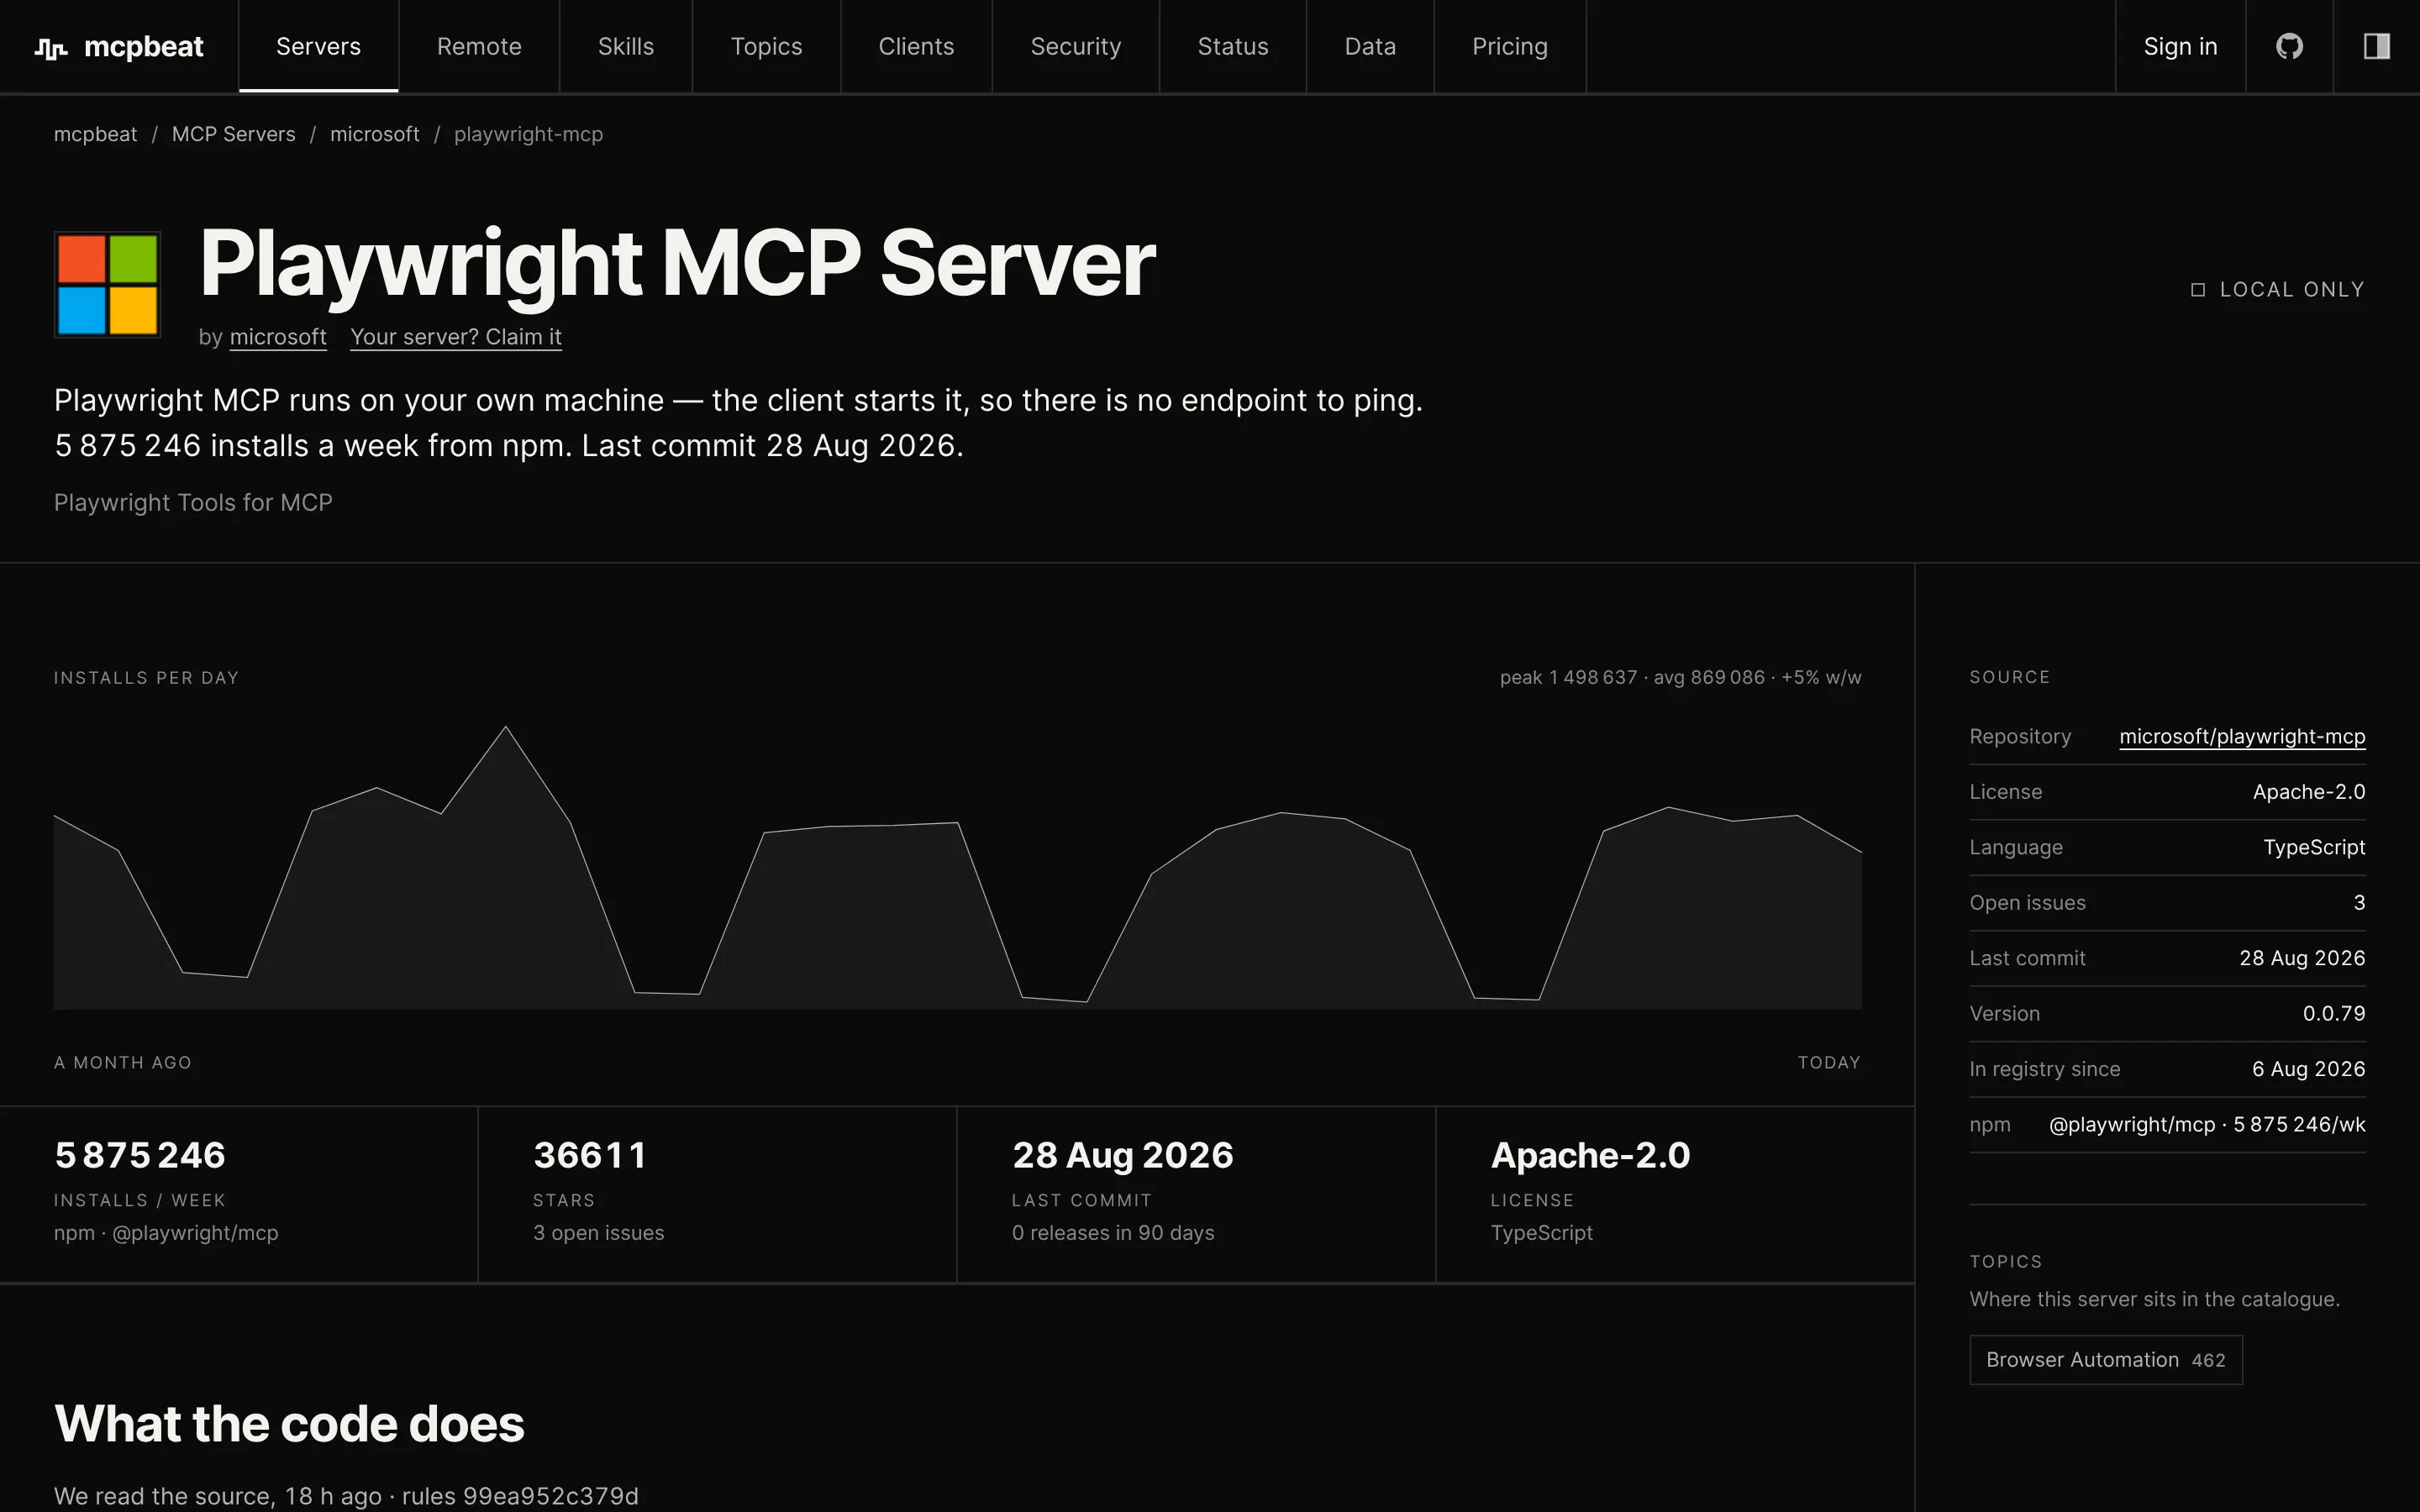
Task: Open the Data tab
Action: pyautogui.click(x=1370, y=46)
